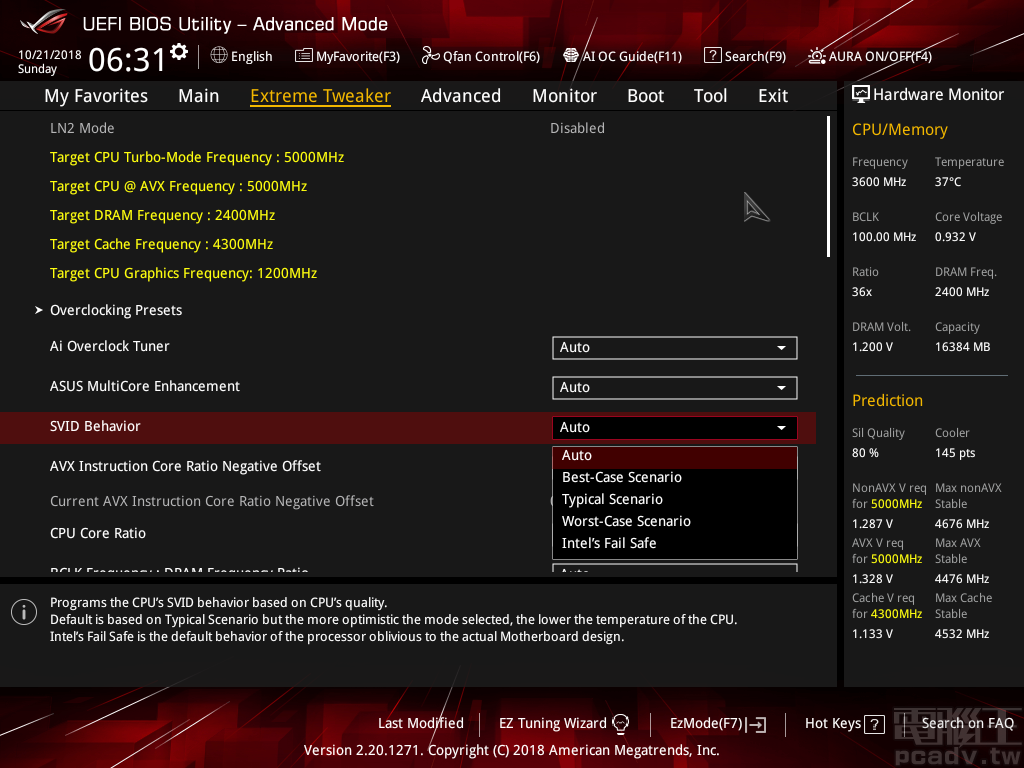Click the ROG logo in header
This screenshot has height=768, width=1024.
click(44, 23)
